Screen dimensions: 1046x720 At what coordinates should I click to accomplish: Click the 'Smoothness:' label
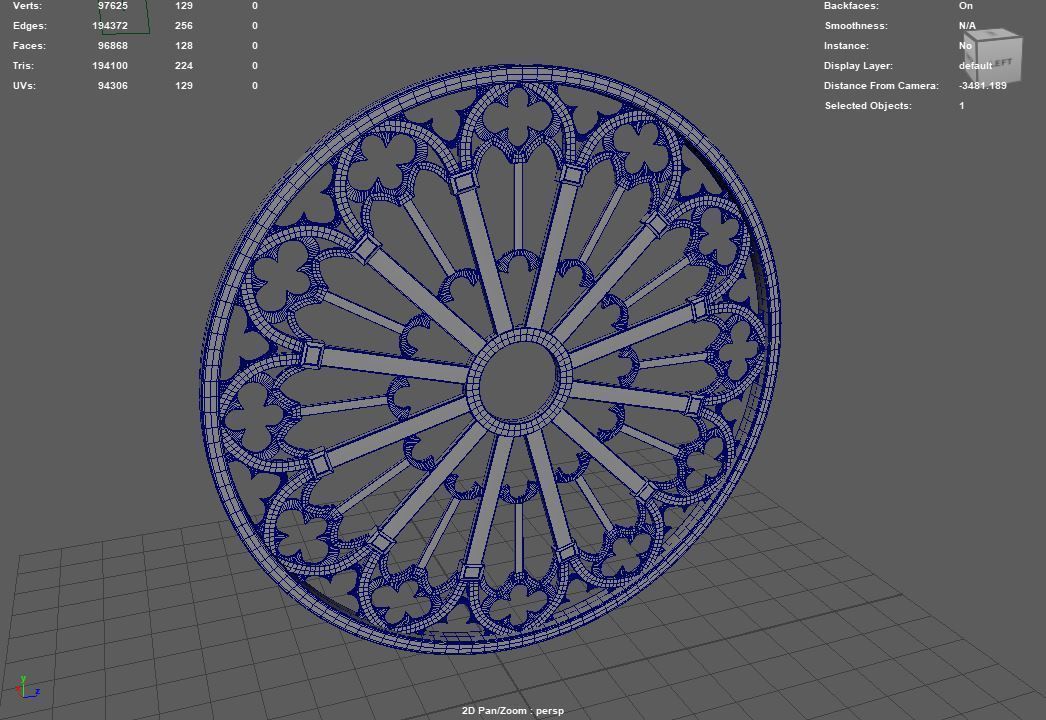tap(856, 25)
